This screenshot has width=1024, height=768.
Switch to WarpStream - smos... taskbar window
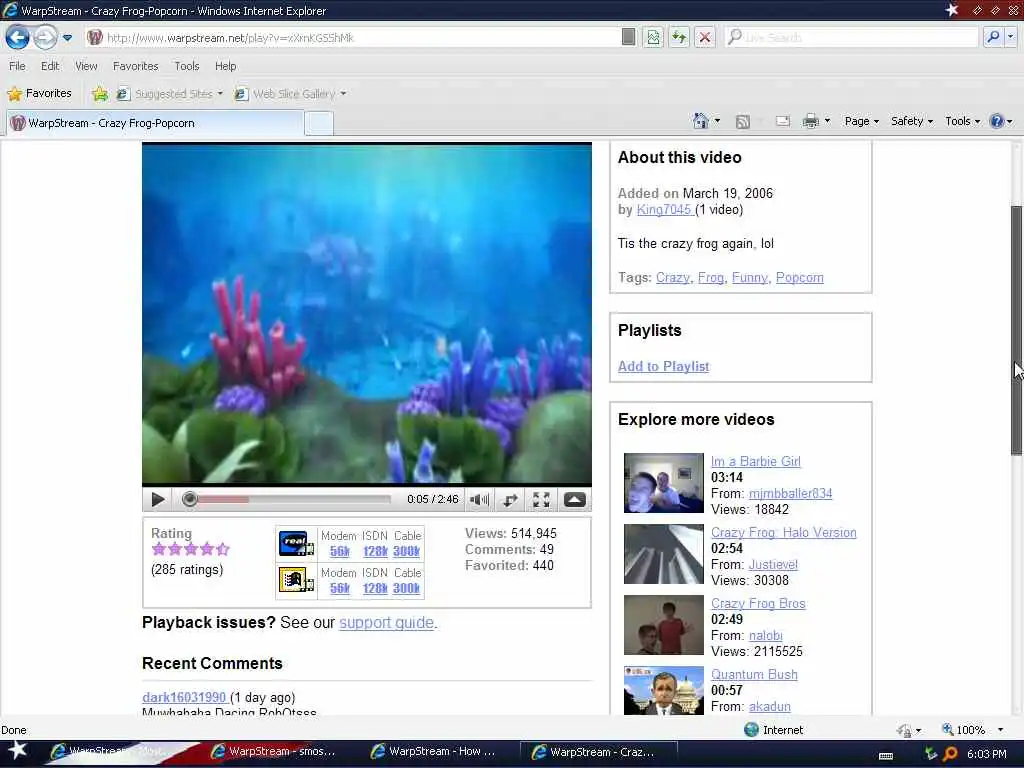[274, 752]
